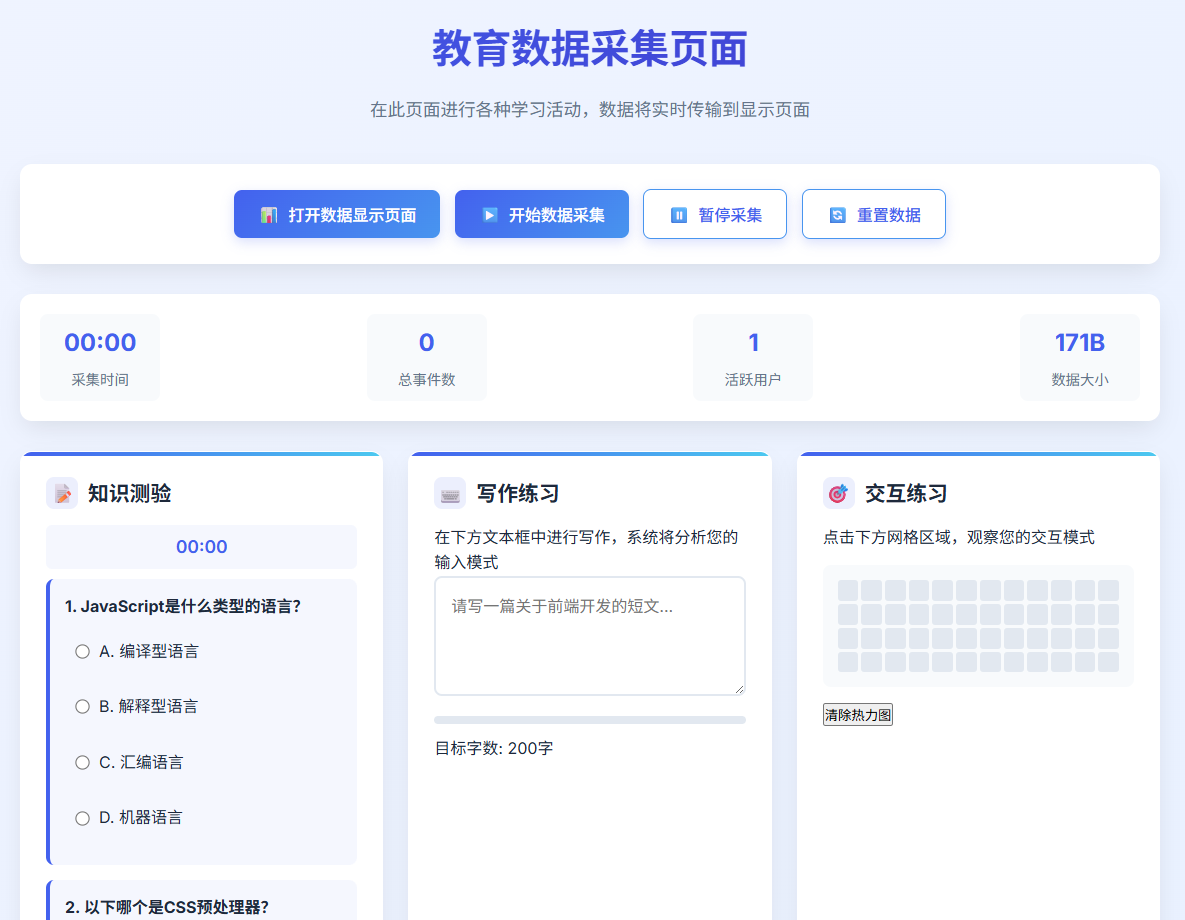The width and height of the screenshot is (1185, 920).
Task: Click the 交互练习 card heading
Action: [906, 494]
